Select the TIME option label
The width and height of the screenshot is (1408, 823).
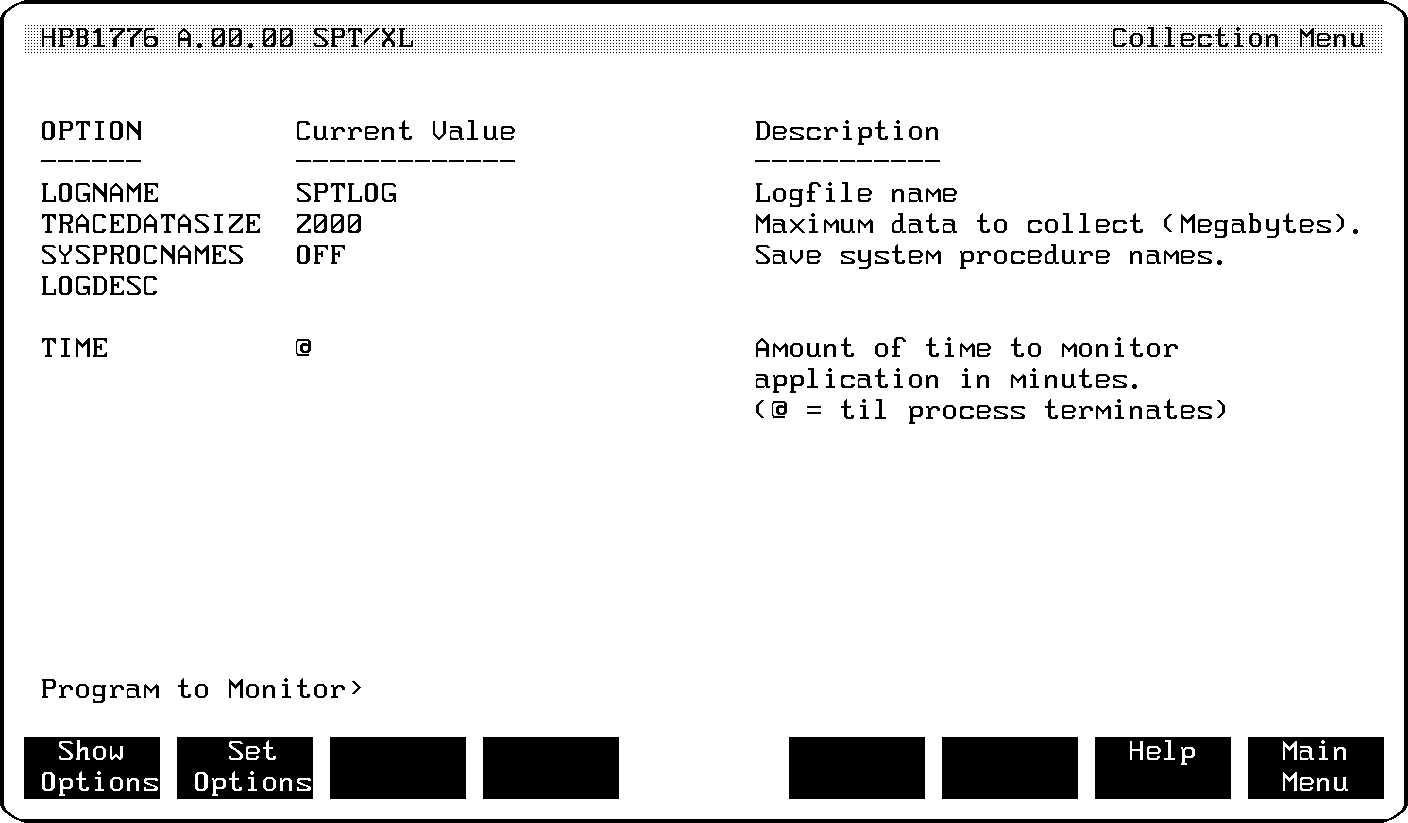74,349
